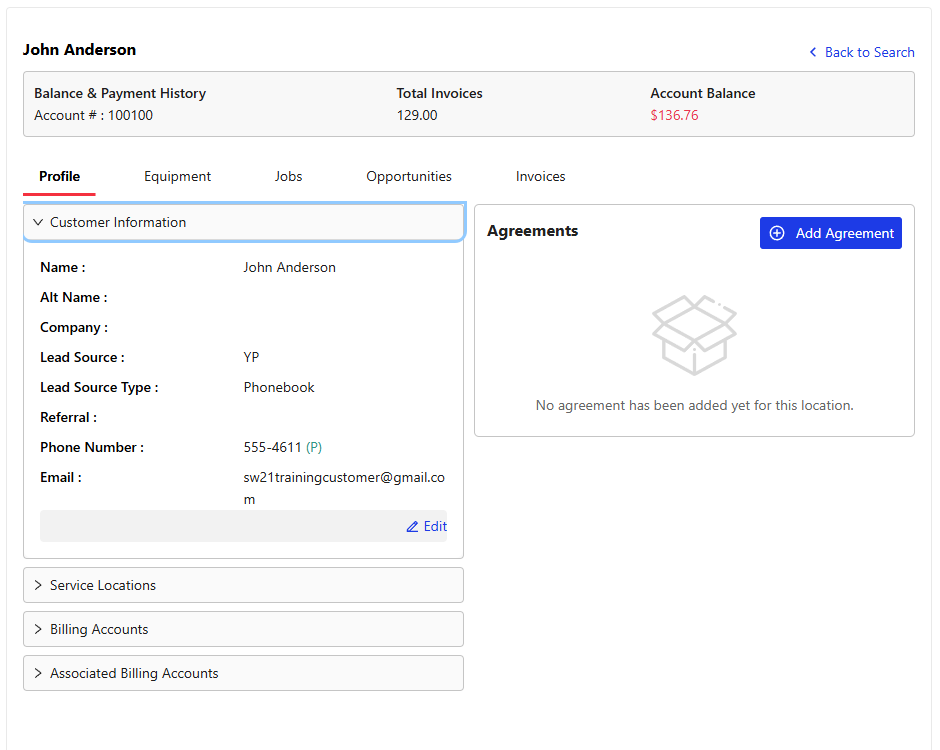The height and width of the screenshot is (750, 940).
Task: Click the red account balance $136.76
Action: [674, 115]
